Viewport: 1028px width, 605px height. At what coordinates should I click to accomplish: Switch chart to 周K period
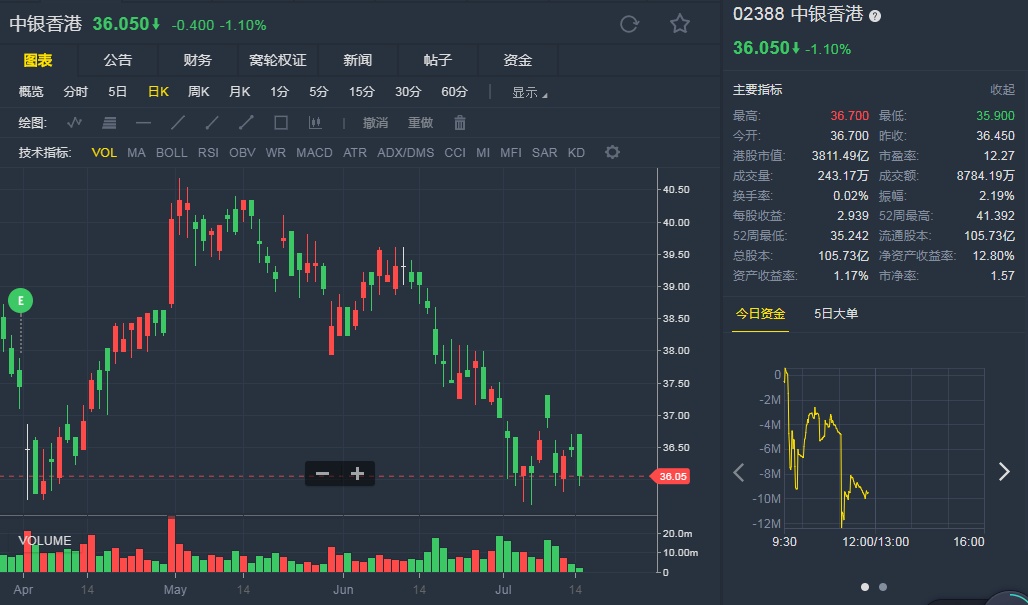point(199,92)
